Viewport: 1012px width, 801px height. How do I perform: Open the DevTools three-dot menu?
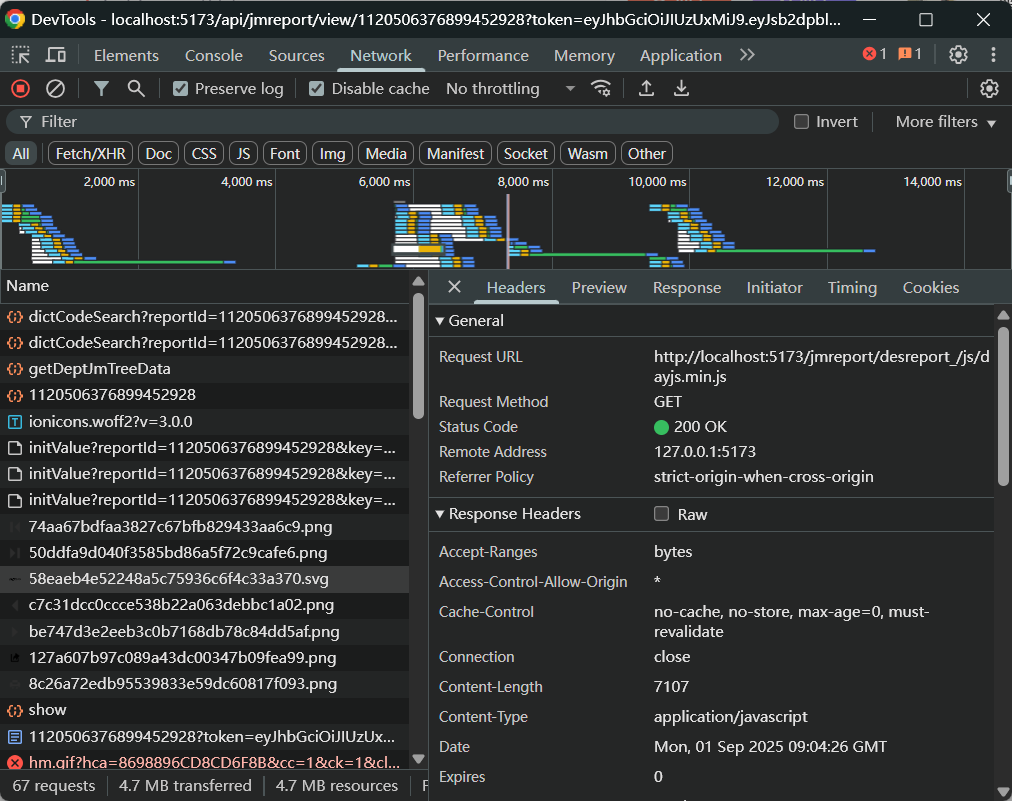pos(993,55)
